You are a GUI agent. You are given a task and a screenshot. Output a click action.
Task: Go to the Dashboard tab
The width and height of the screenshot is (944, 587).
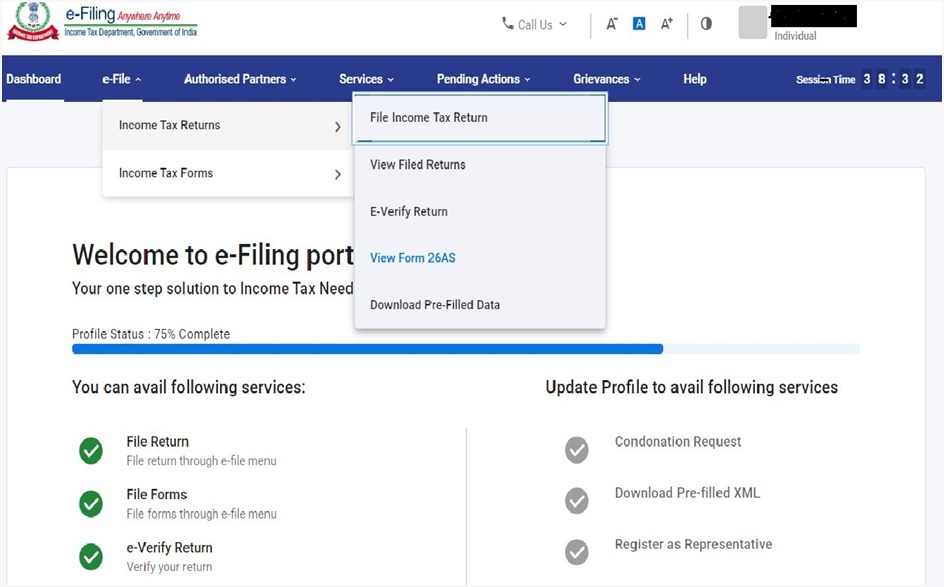(x=34, y=79)
